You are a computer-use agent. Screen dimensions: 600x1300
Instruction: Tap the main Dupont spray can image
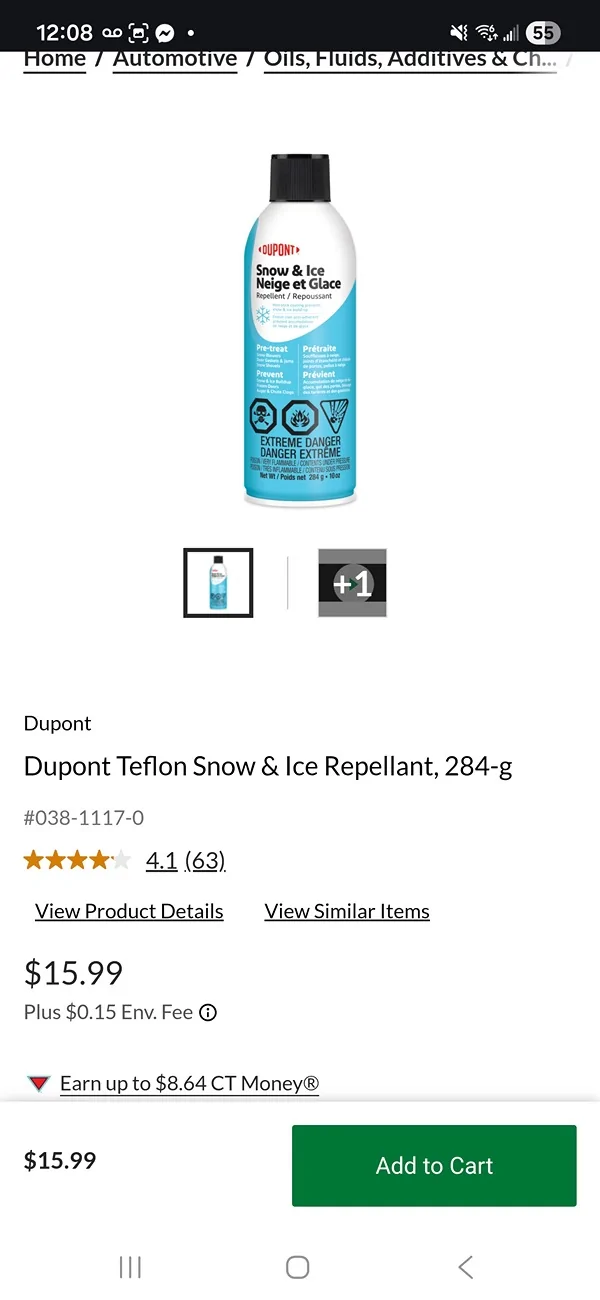(300, 331)
